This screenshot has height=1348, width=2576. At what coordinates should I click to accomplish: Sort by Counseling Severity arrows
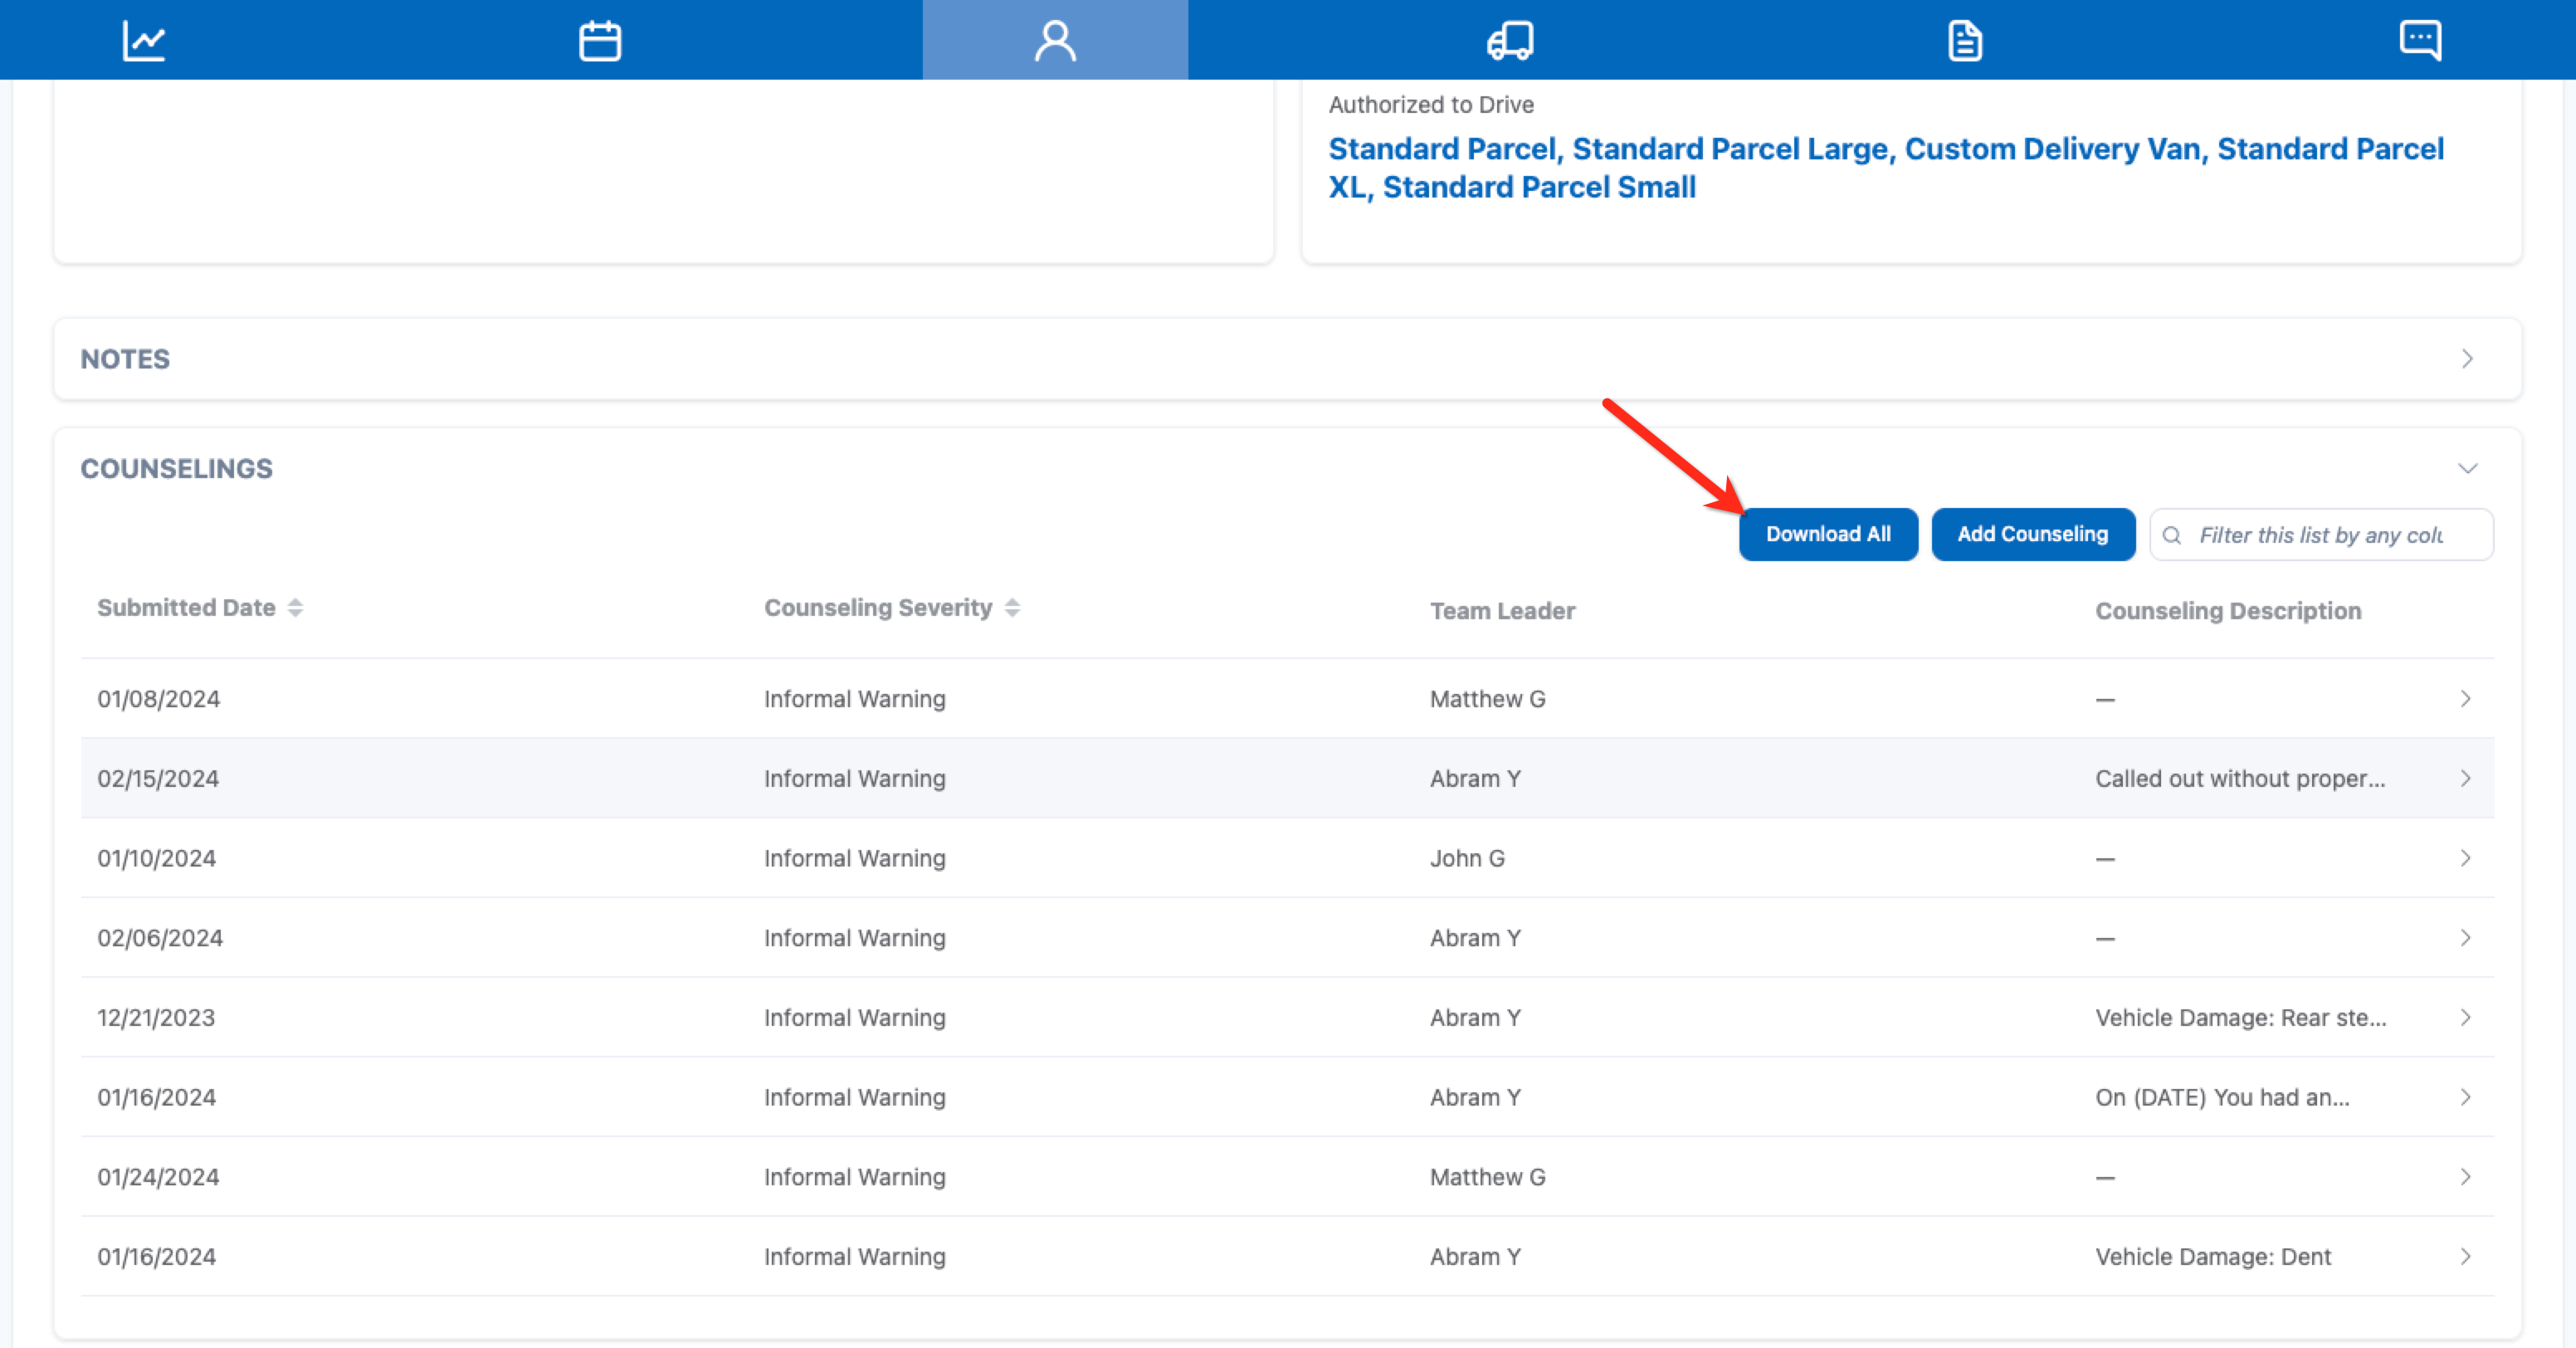(x=1012, y=608)
